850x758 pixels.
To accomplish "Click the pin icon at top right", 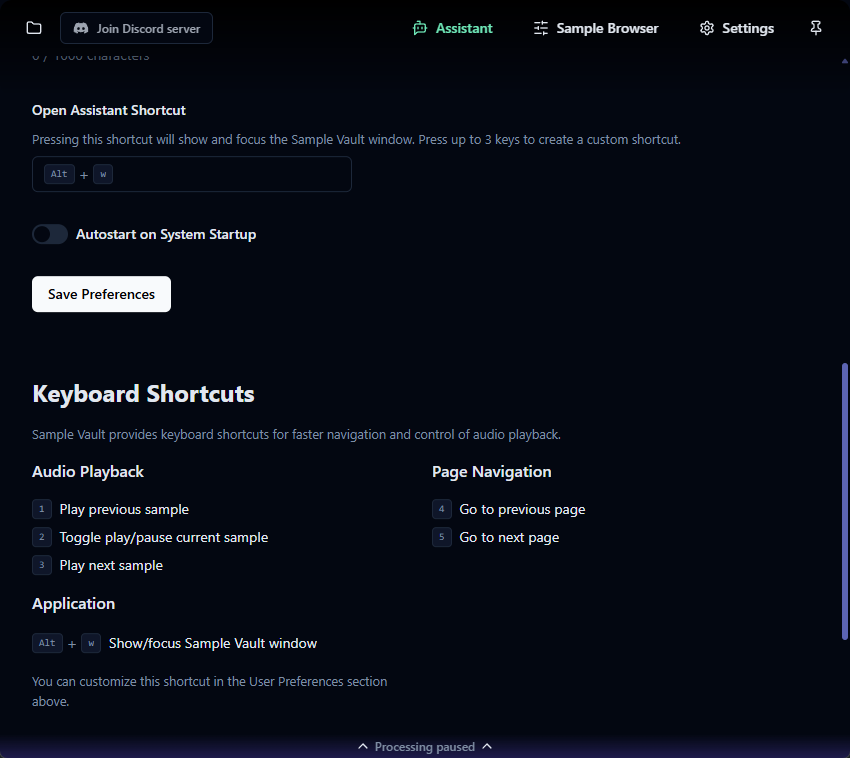I will click(816, 28).
